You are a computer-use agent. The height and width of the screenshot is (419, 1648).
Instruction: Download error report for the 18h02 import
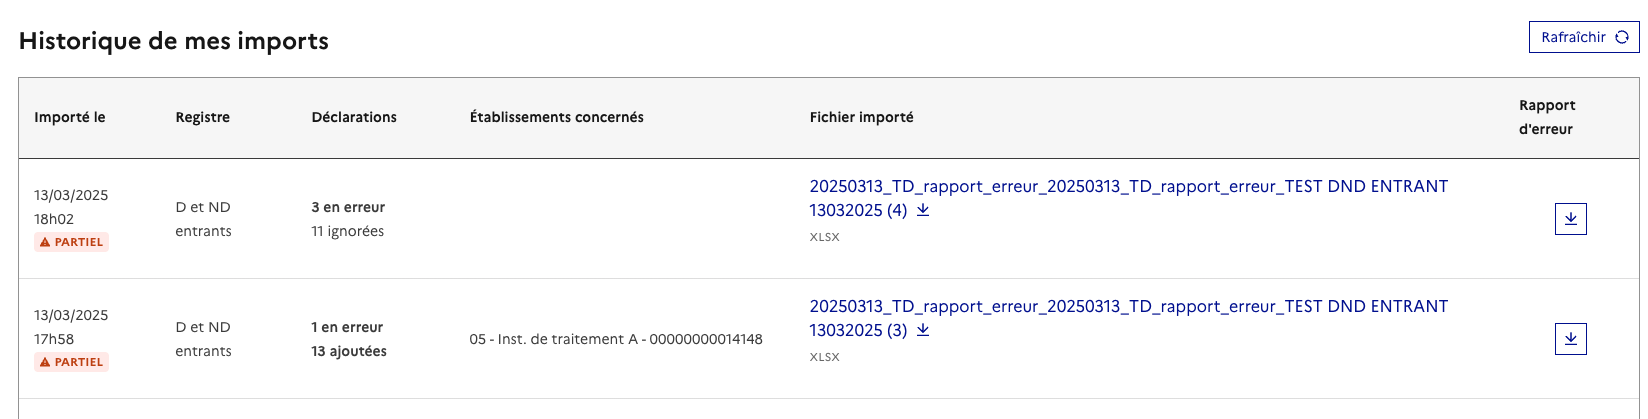coord(1570,219)
